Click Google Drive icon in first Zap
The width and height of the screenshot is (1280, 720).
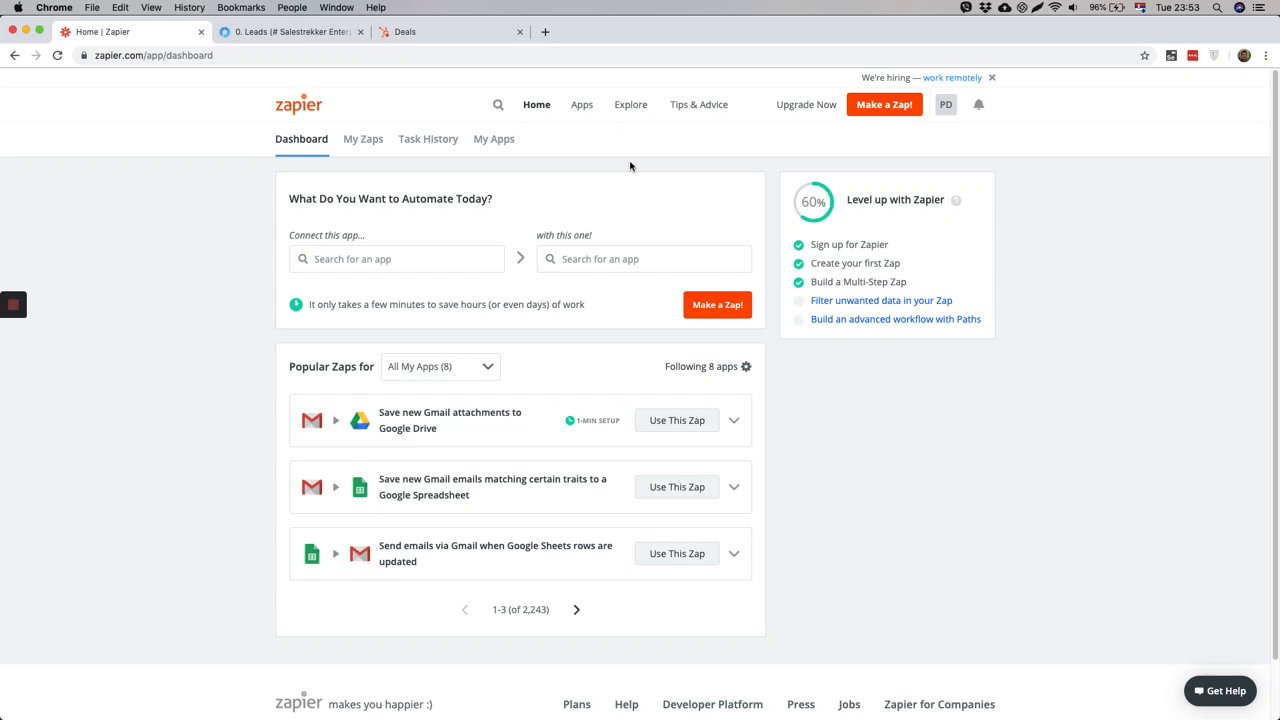[360, 420]
